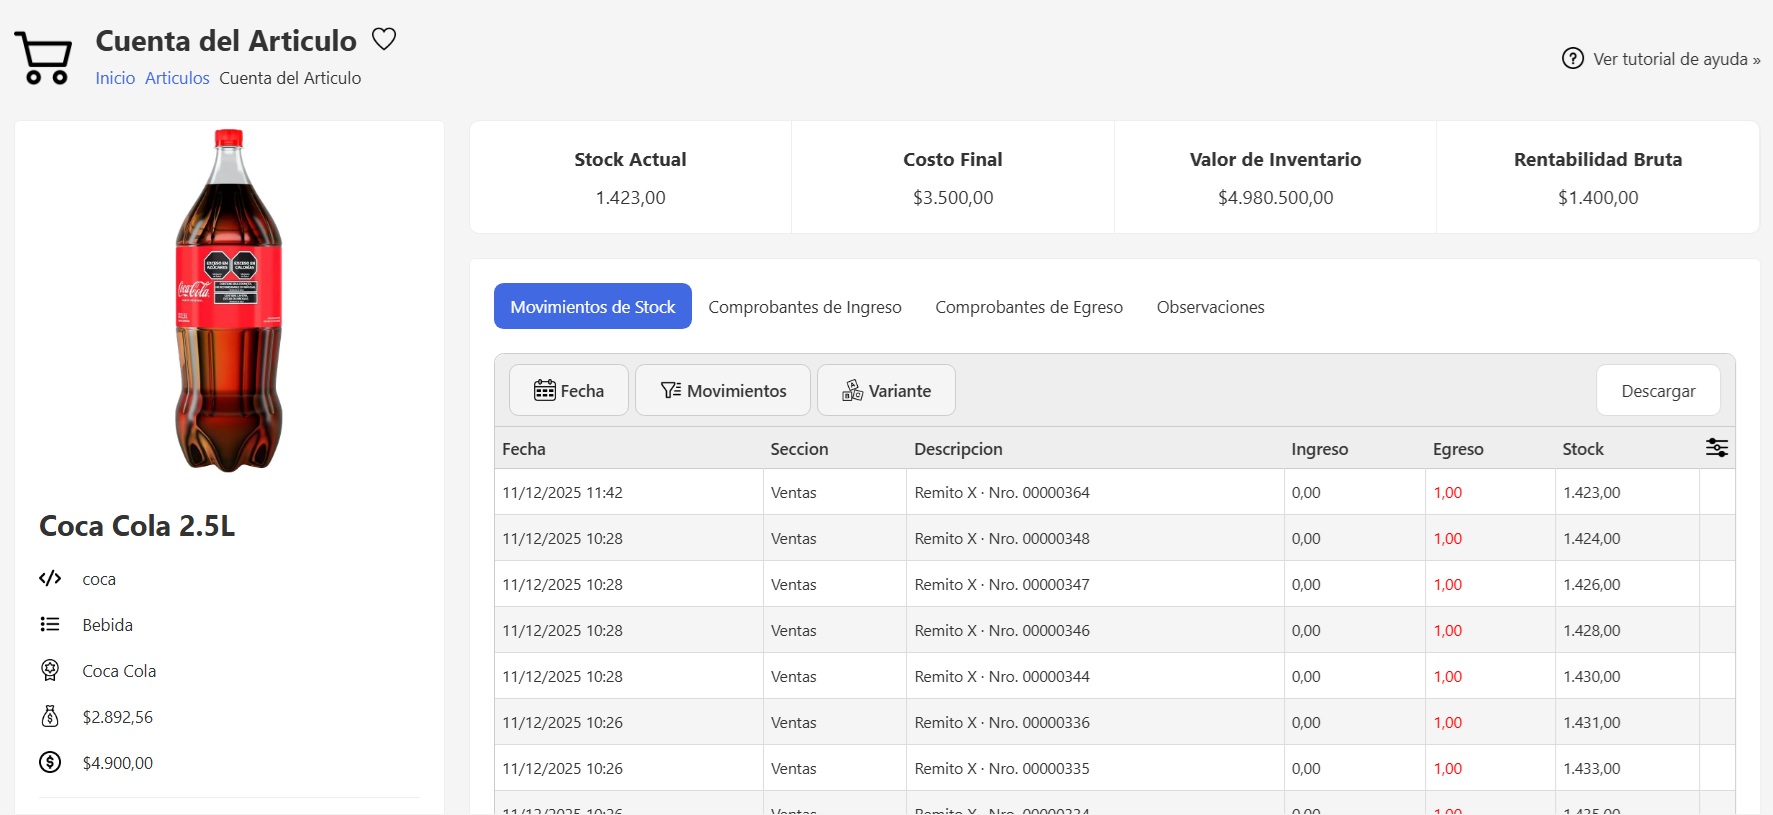The width and height of the screenshot is (1773, 815).
Task: Open table column settings sliders icon
Action: point(1716,448)
